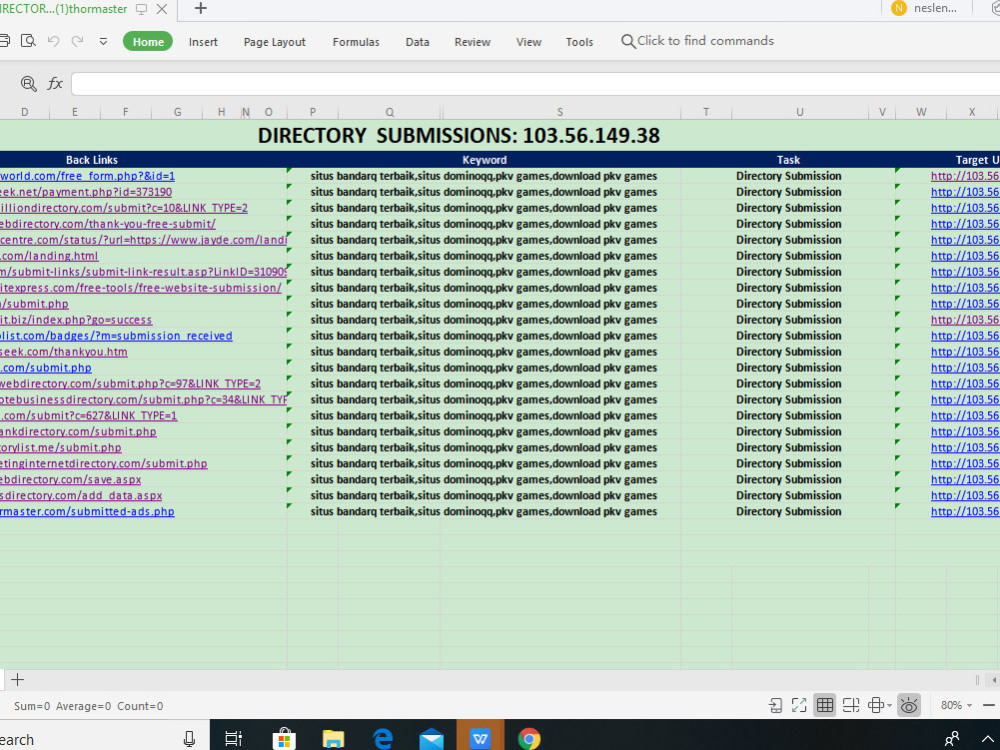The width and height of the screenshot is (1000, 750).
Task: Select column S header
Action: pyautogui.click(x=560, y=112)
